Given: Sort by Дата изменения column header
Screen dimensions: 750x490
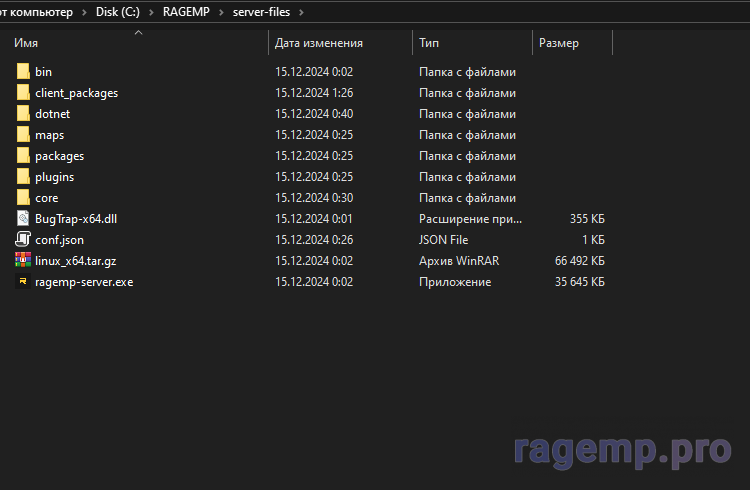Looking at the screenshot, I should [319, 43].
